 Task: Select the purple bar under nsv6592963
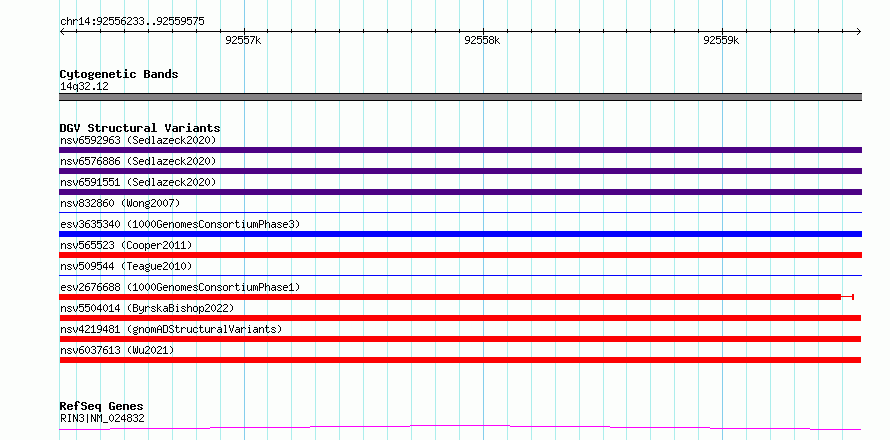point(460,150)
